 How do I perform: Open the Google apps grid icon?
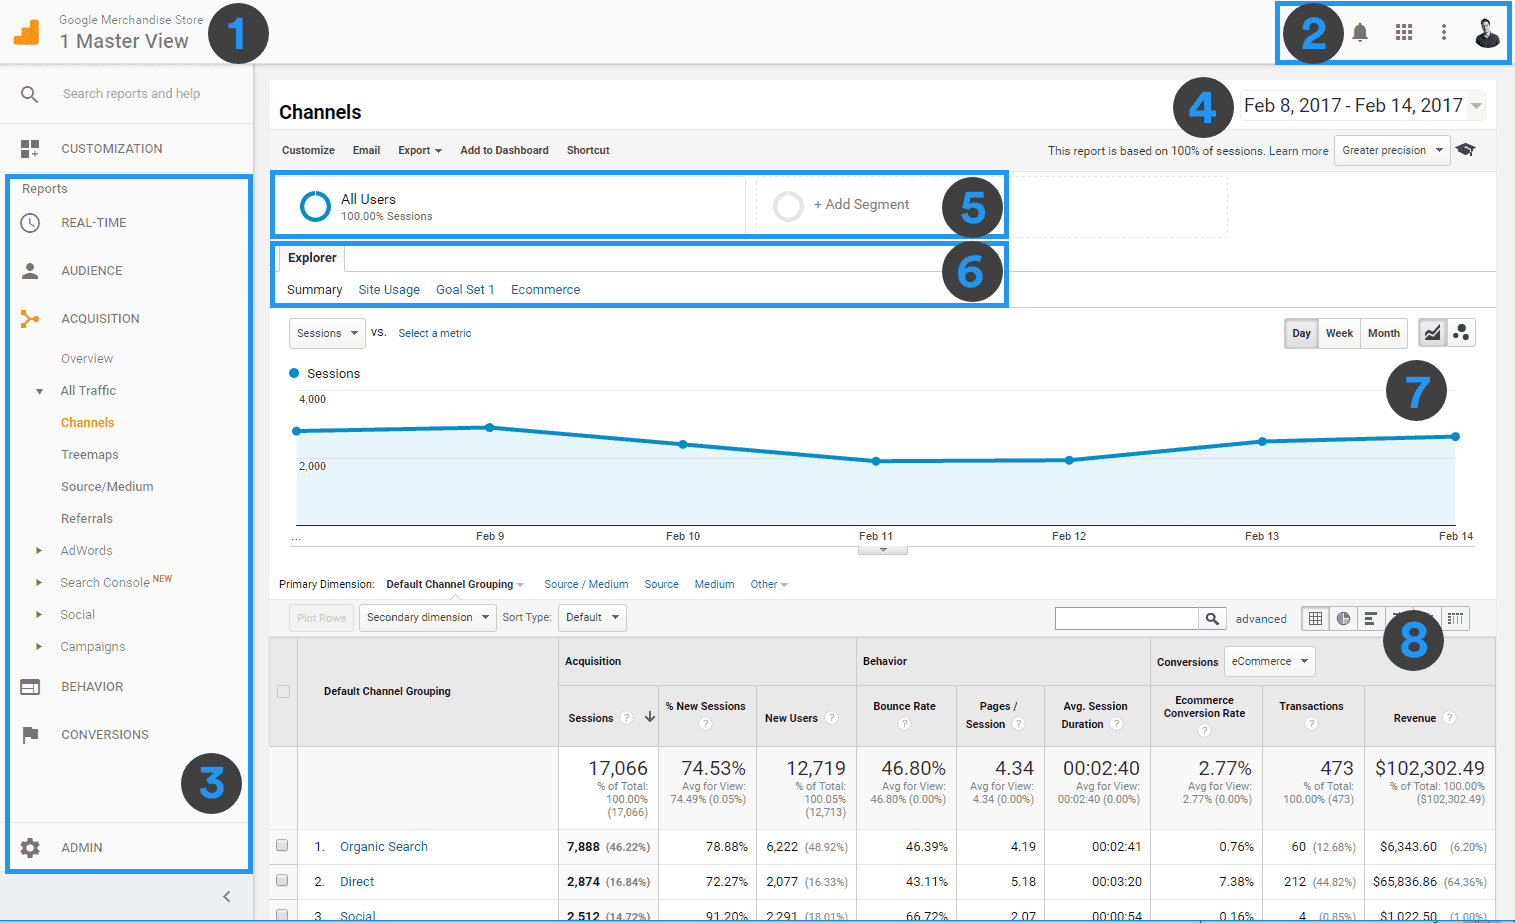point(1403,32)
